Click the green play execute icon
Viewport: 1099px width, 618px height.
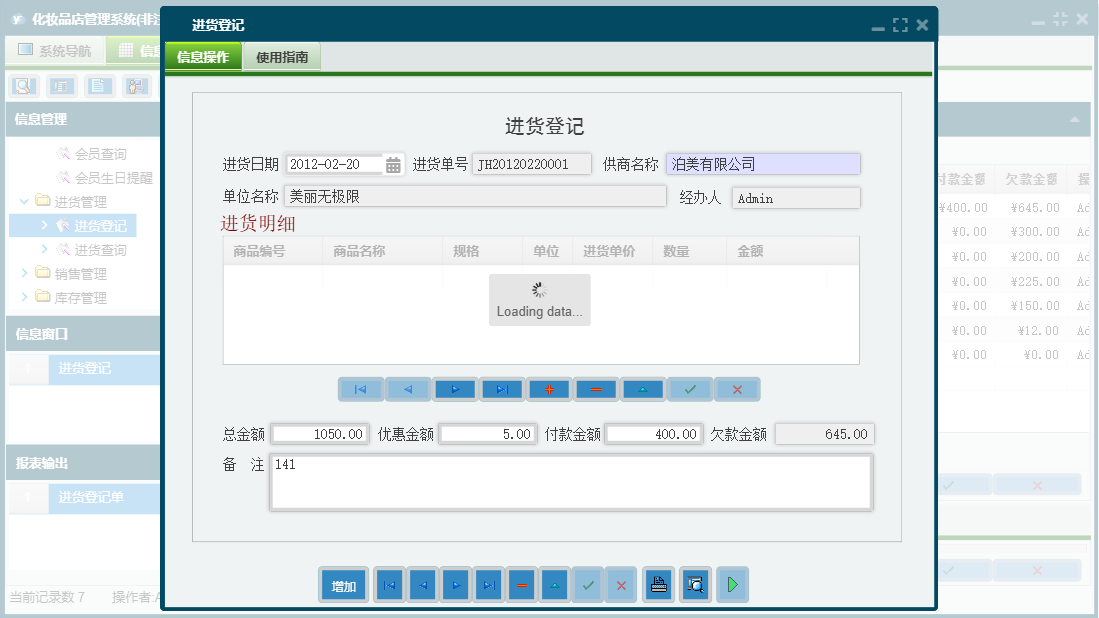coord(732,584)
